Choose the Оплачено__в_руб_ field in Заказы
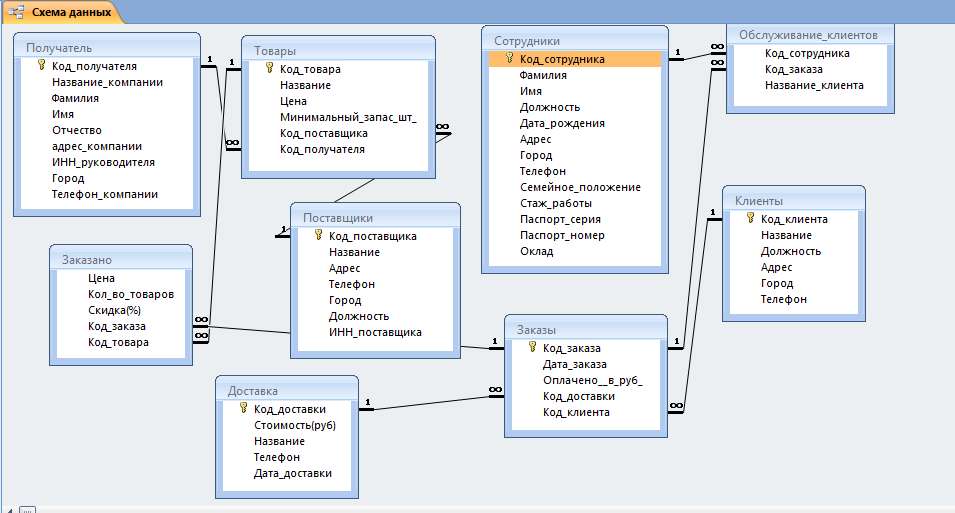The width and height of the screenshot is (955, 513). (x=592, y=380)
